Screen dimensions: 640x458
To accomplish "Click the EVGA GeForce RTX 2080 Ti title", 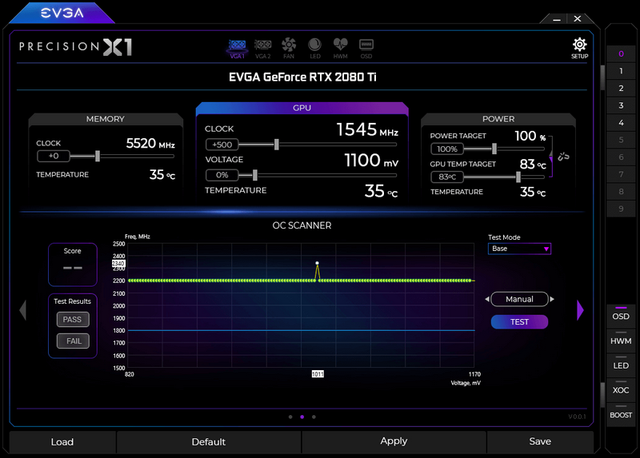I will click(x=302, y=77).
